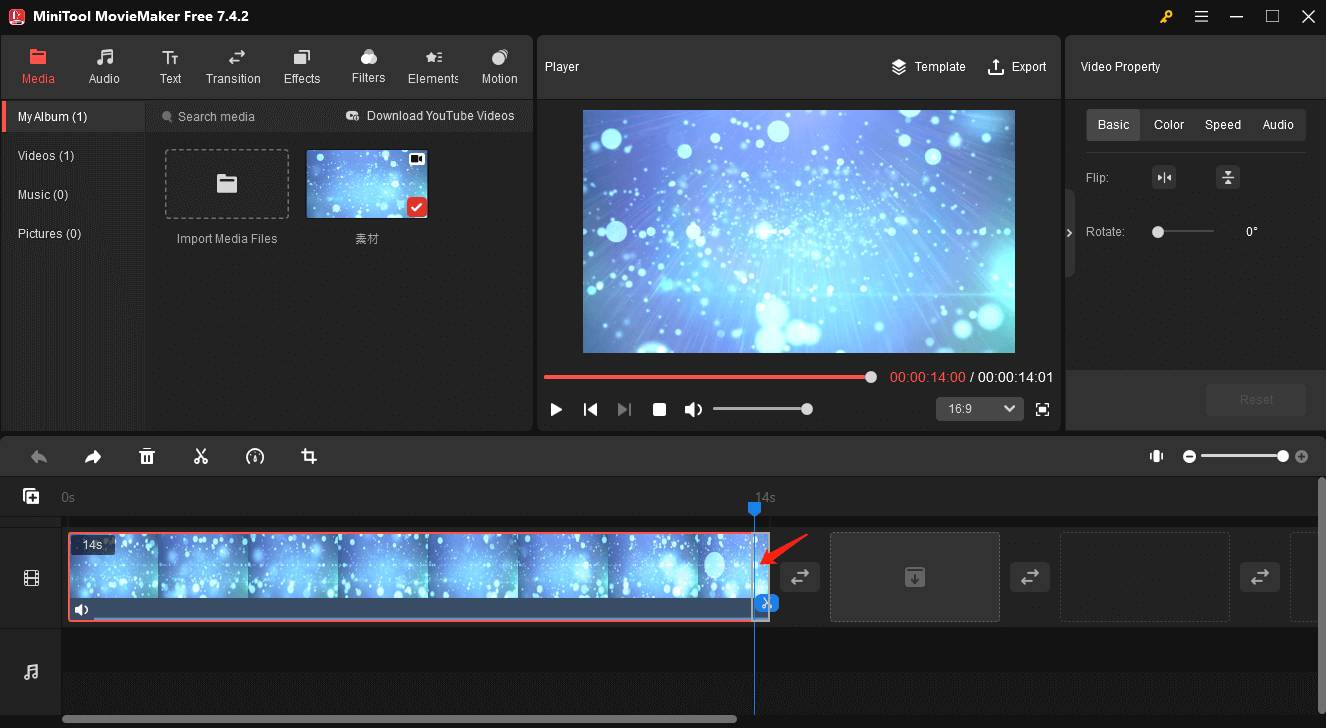Viewport: 1326px width, 728px height.
Task: Delete the selected clip
Action: [147, 457]
